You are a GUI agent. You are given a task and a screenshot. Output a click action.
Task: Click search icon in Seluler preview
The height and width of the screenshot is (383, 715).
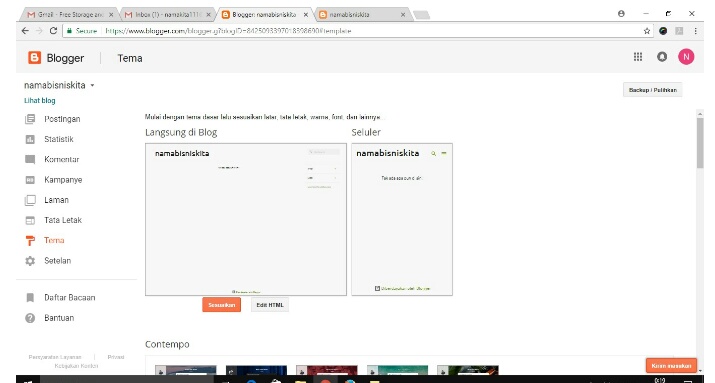pyautogui.click(x=433, y=154)
